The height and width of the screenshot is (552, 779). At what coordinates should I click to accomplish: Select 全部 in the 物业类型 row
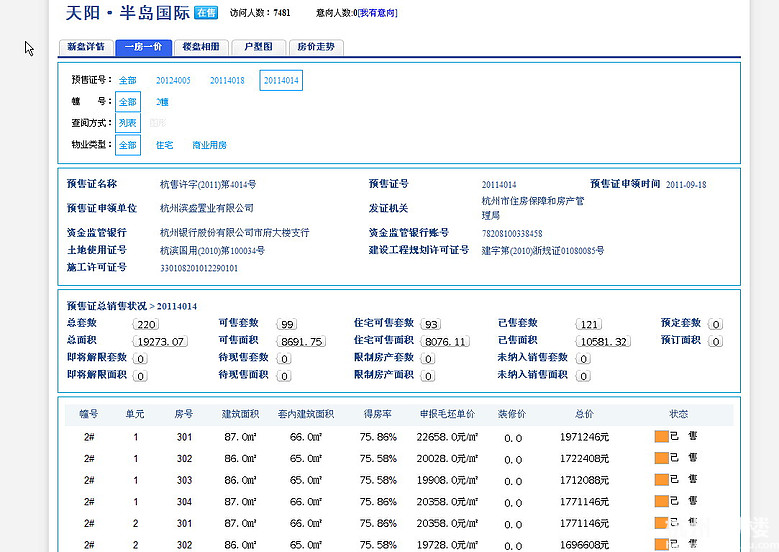[x=128, y=145]
